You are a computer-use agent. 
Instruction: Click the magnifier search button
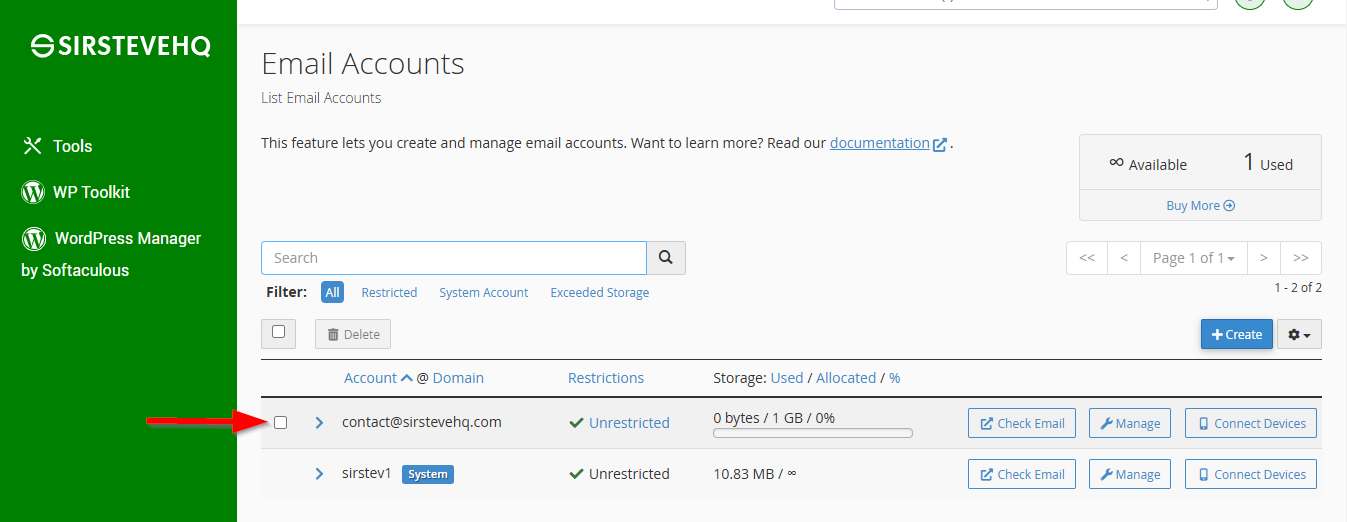666,258
